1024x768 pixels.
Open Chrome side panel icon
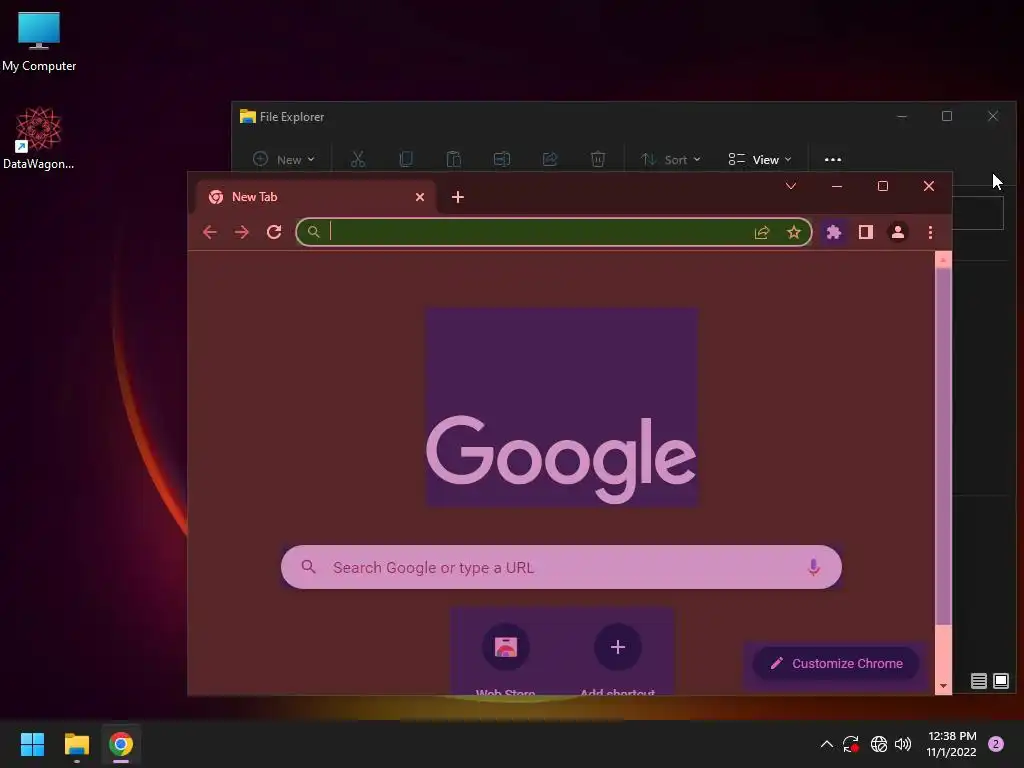[x=866, y=232]
